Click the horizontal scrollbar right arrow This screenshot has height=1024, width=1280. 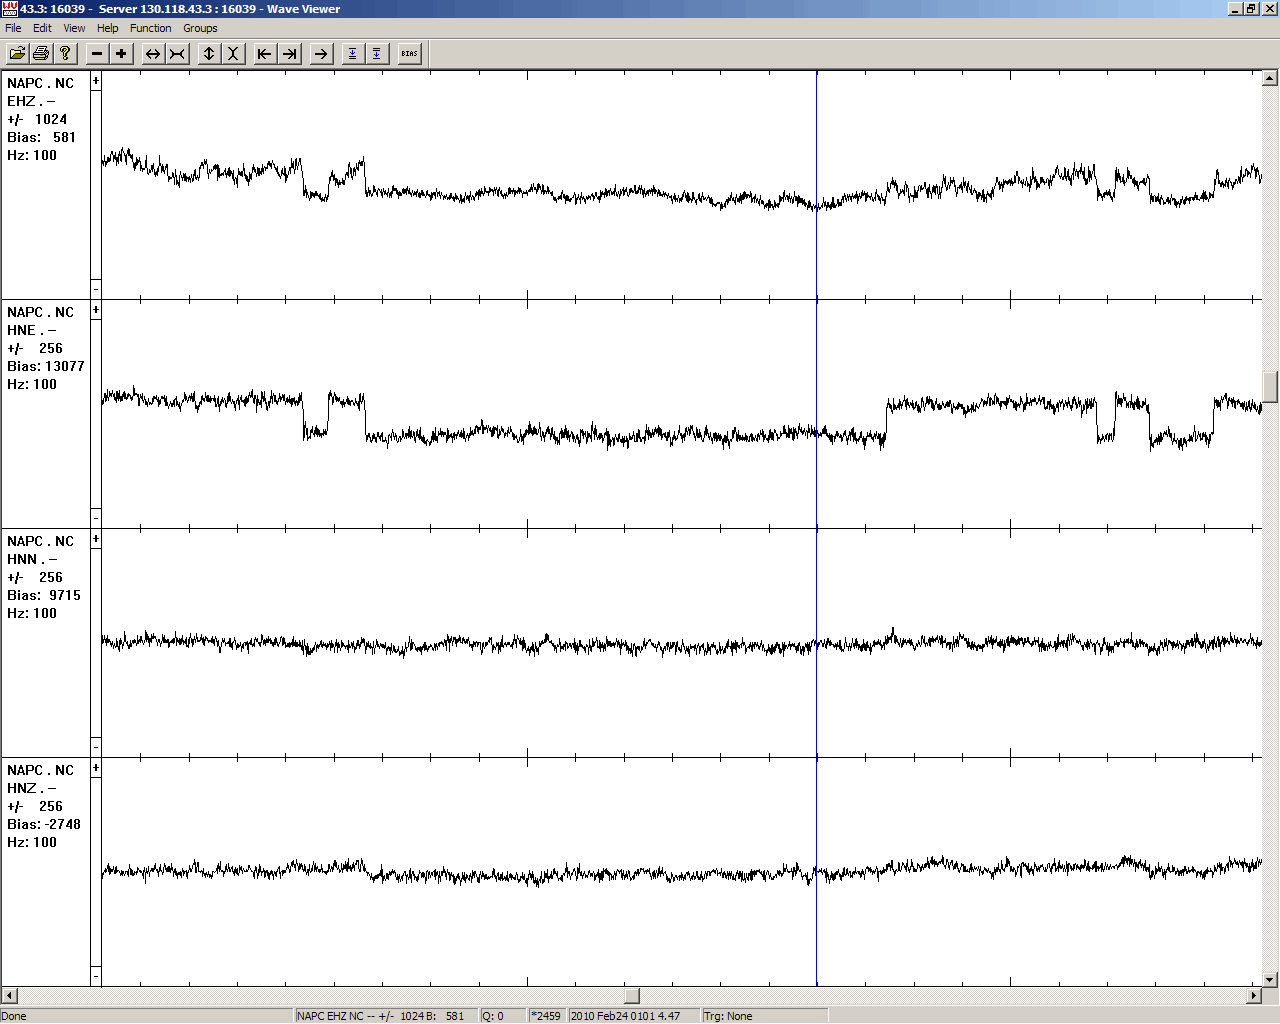[x=1254, y=996]
